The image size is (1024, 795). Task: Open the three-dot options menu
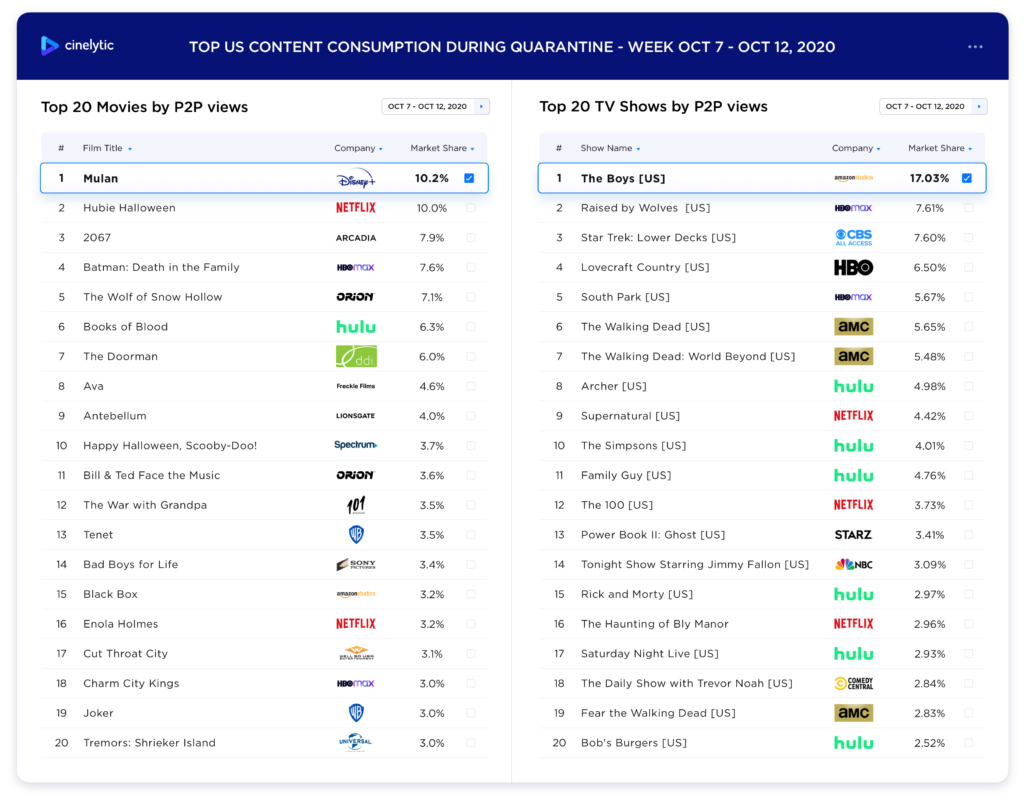click(975, 47)
